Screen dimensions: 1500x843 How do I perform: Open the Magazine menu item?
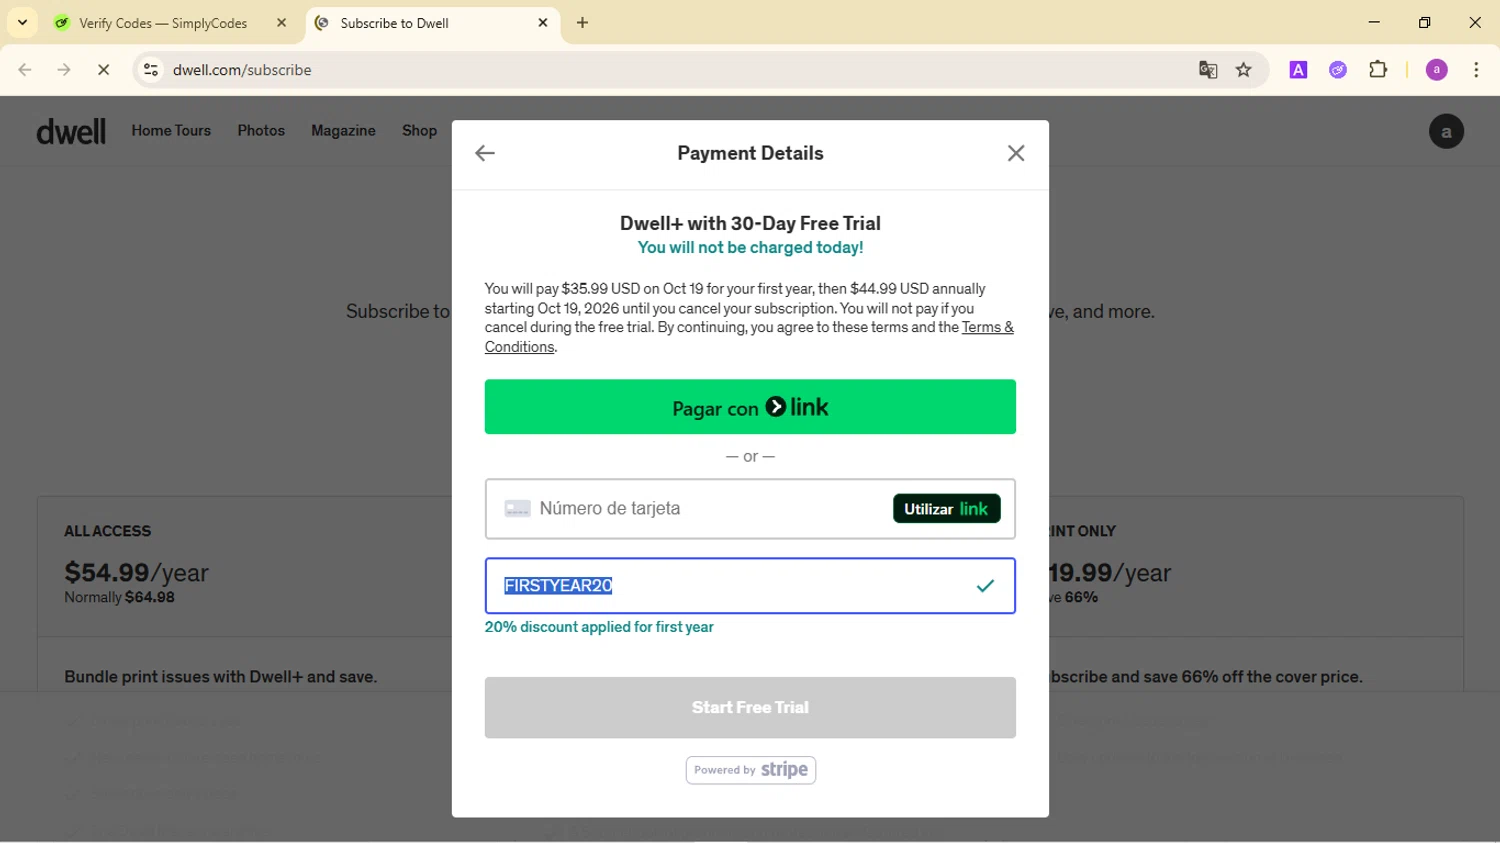[x=343, y=131]
